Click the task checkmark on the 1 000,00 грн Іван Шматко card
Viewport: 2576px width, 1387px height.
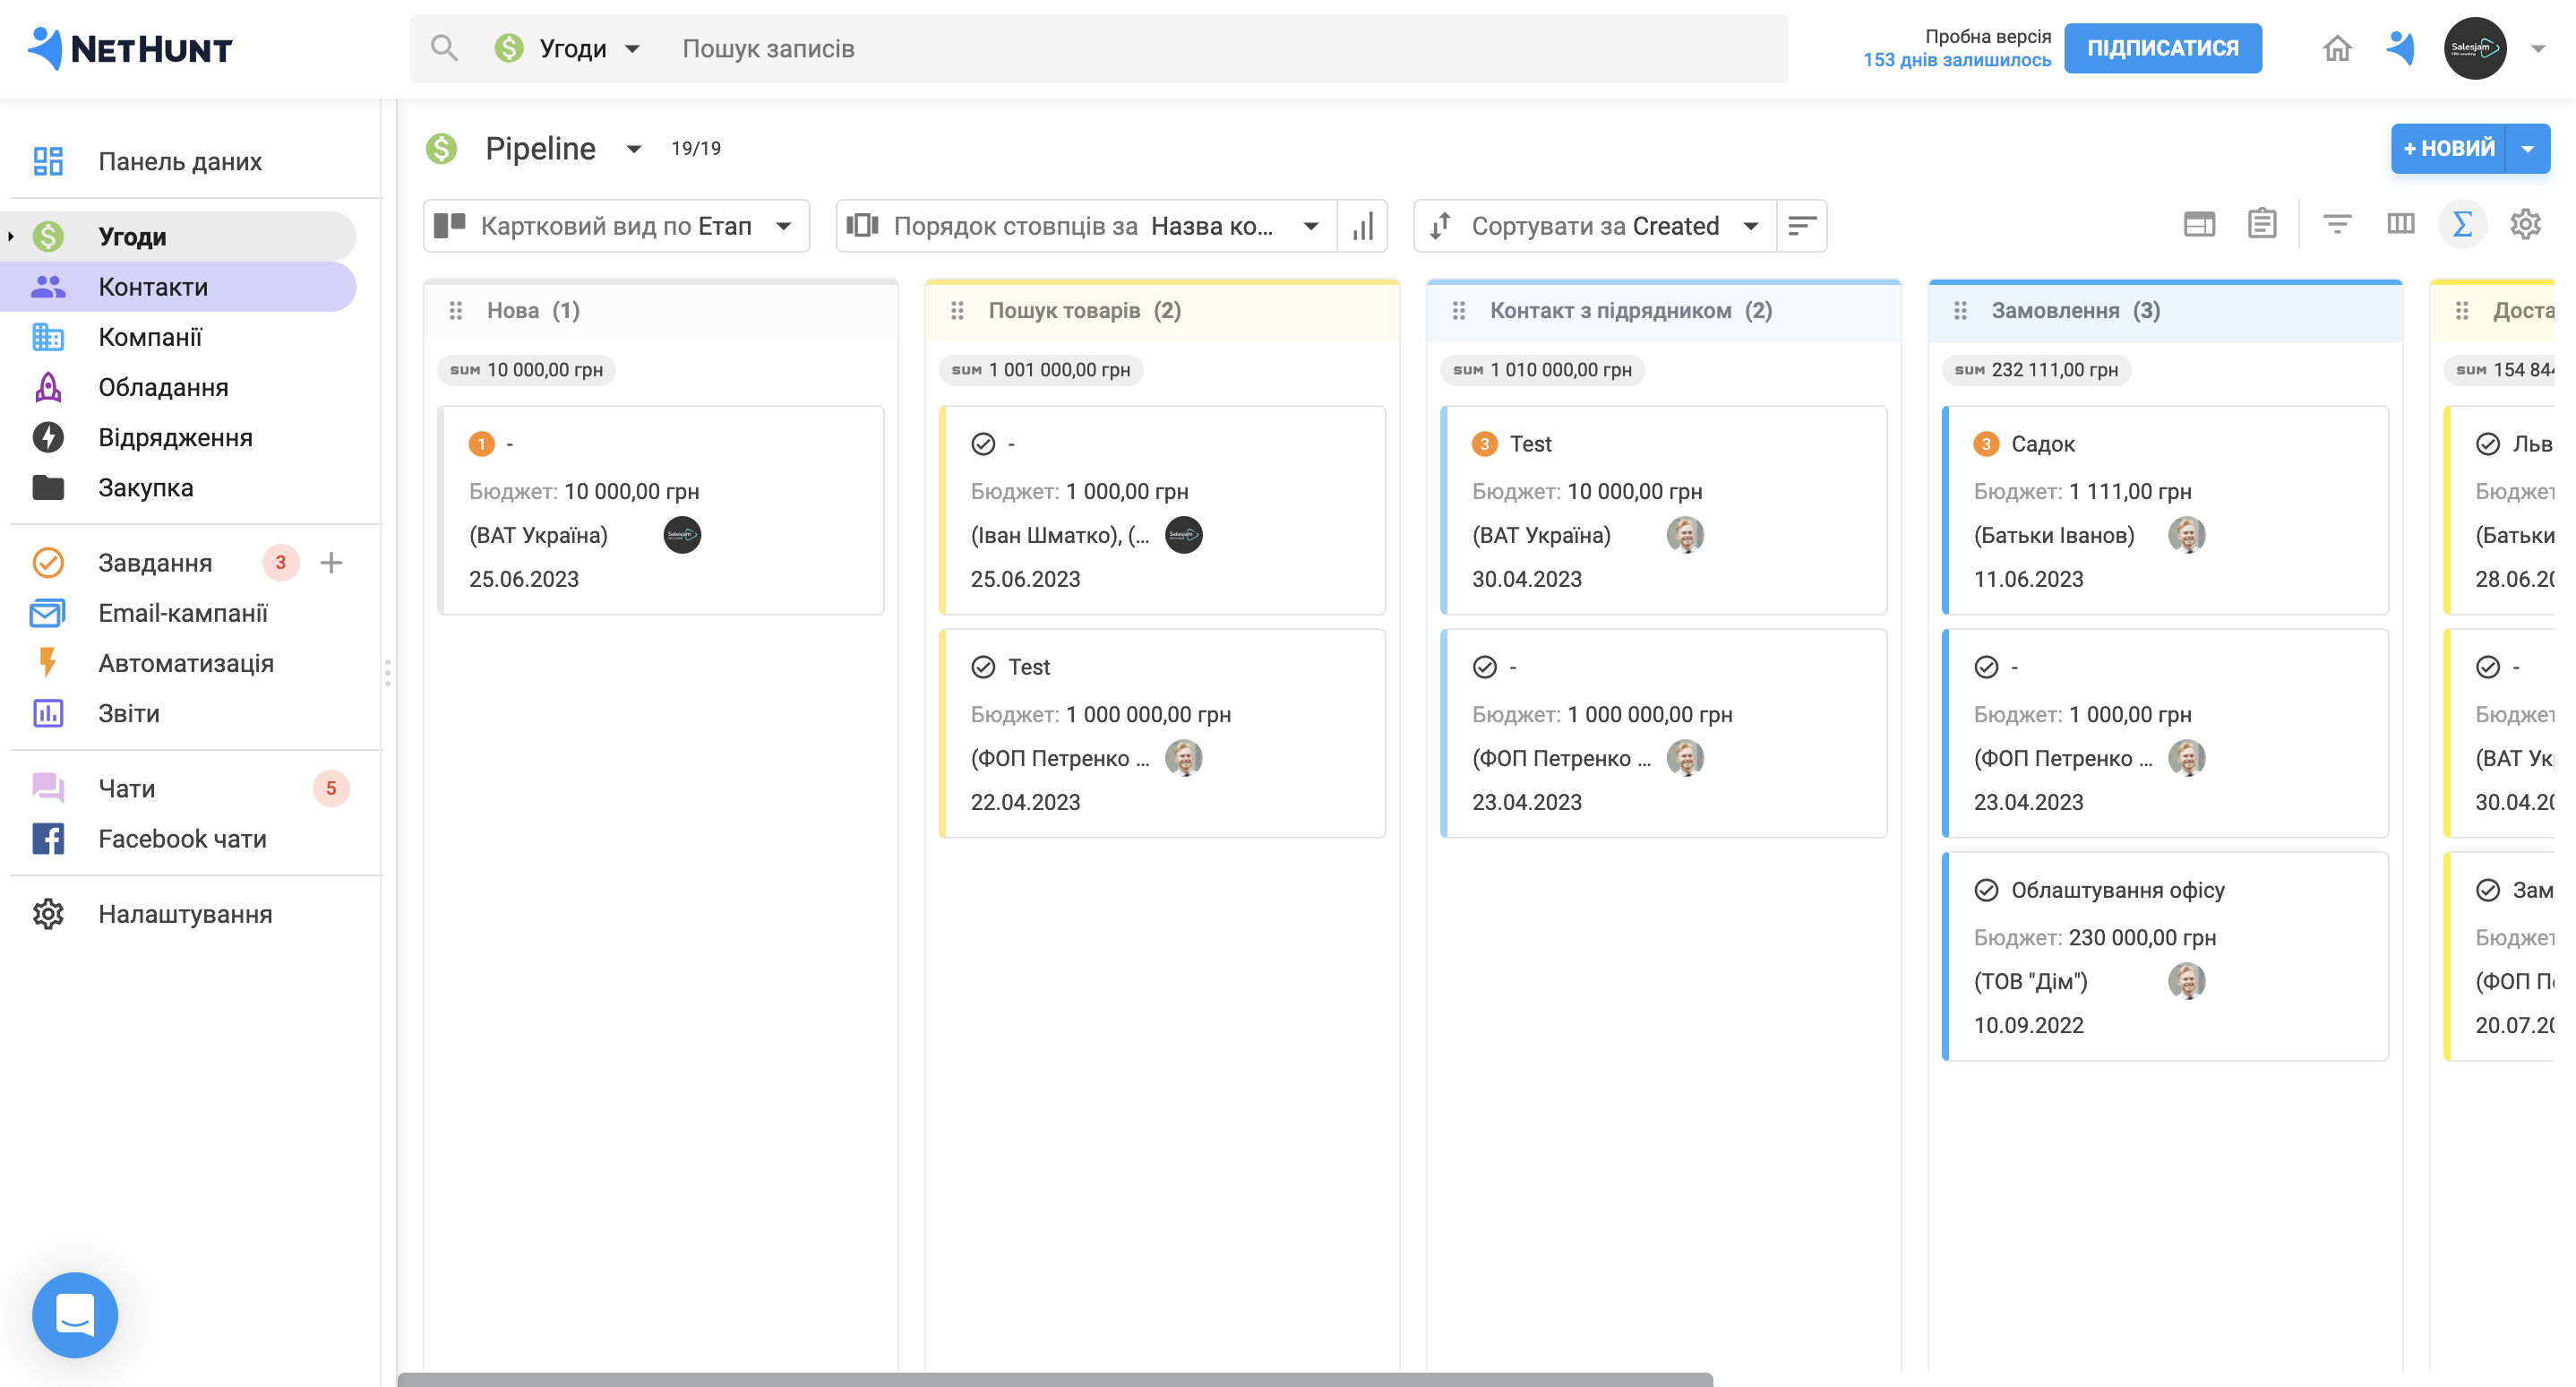point(984,444)
